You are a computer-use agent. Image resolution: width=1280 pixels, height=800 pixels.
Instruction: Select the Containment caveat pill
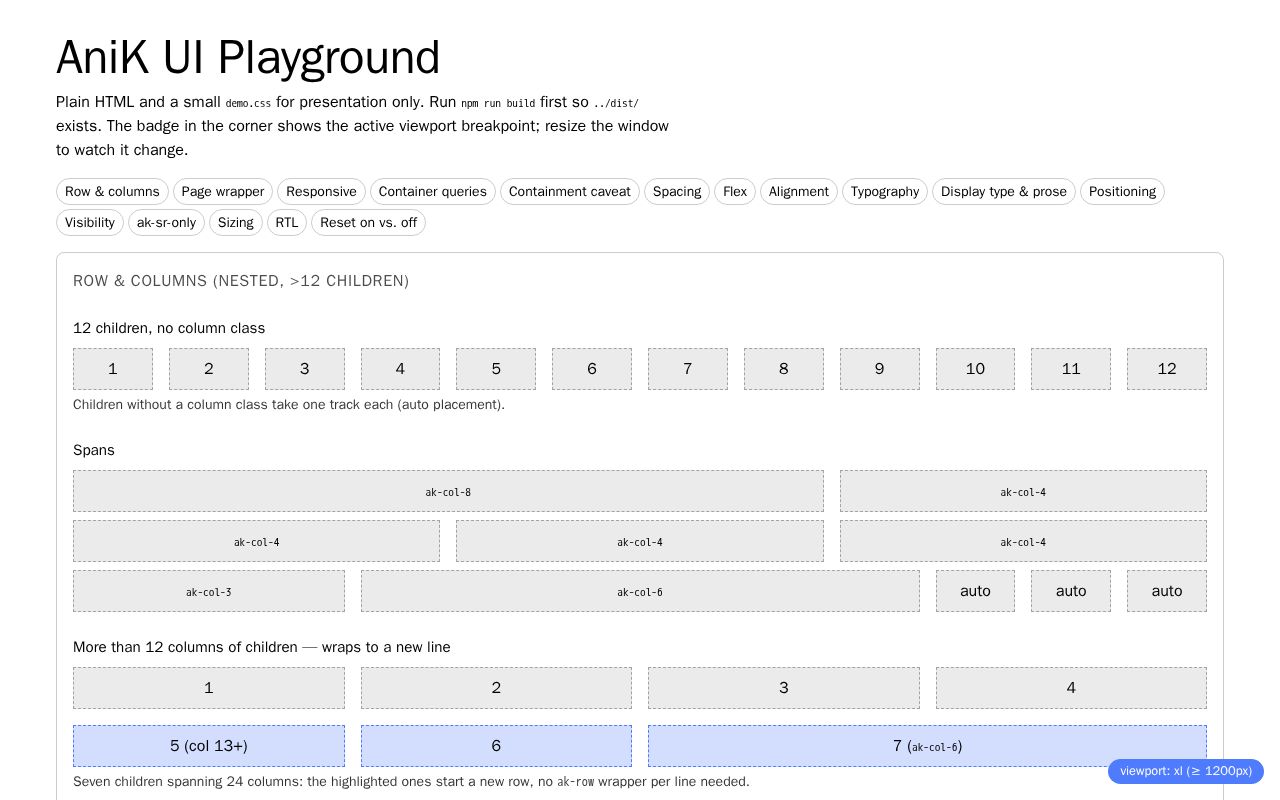[x=570, y=192]
